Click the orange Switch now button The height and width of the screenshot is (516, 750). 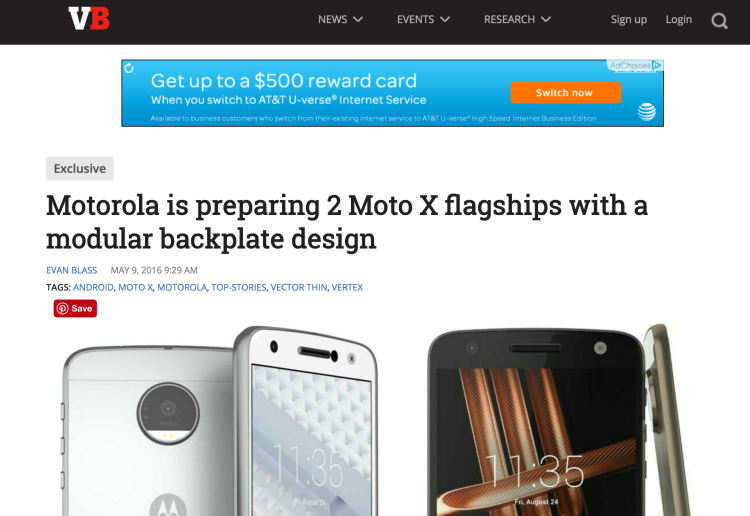[565, 93]
